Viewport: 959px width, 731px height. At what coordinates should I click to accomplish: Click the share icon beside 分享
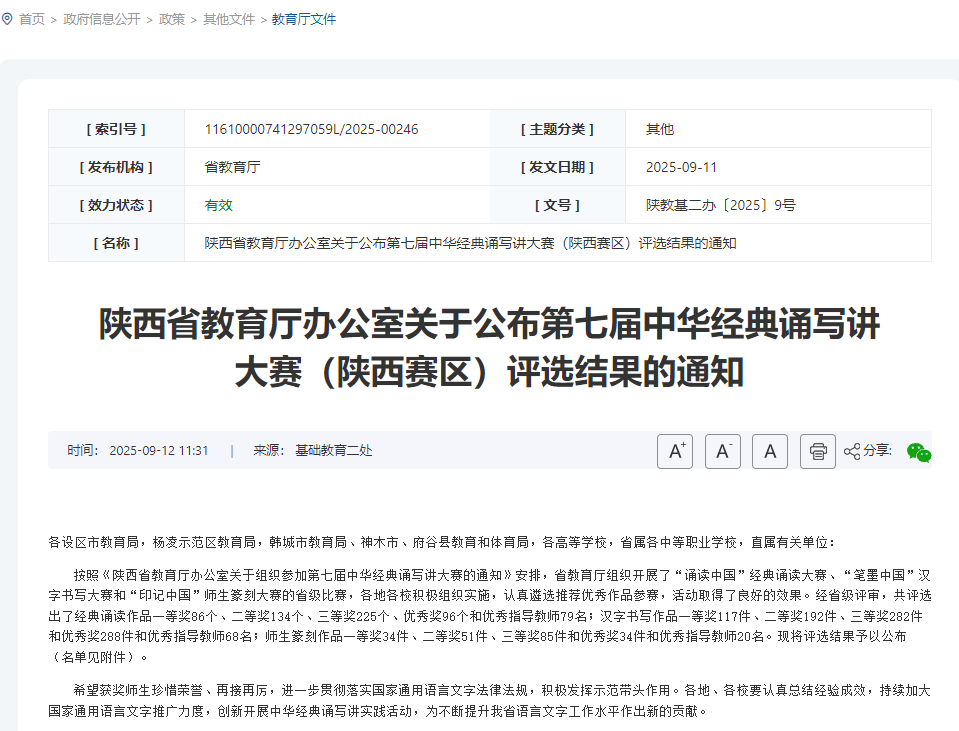852,451
